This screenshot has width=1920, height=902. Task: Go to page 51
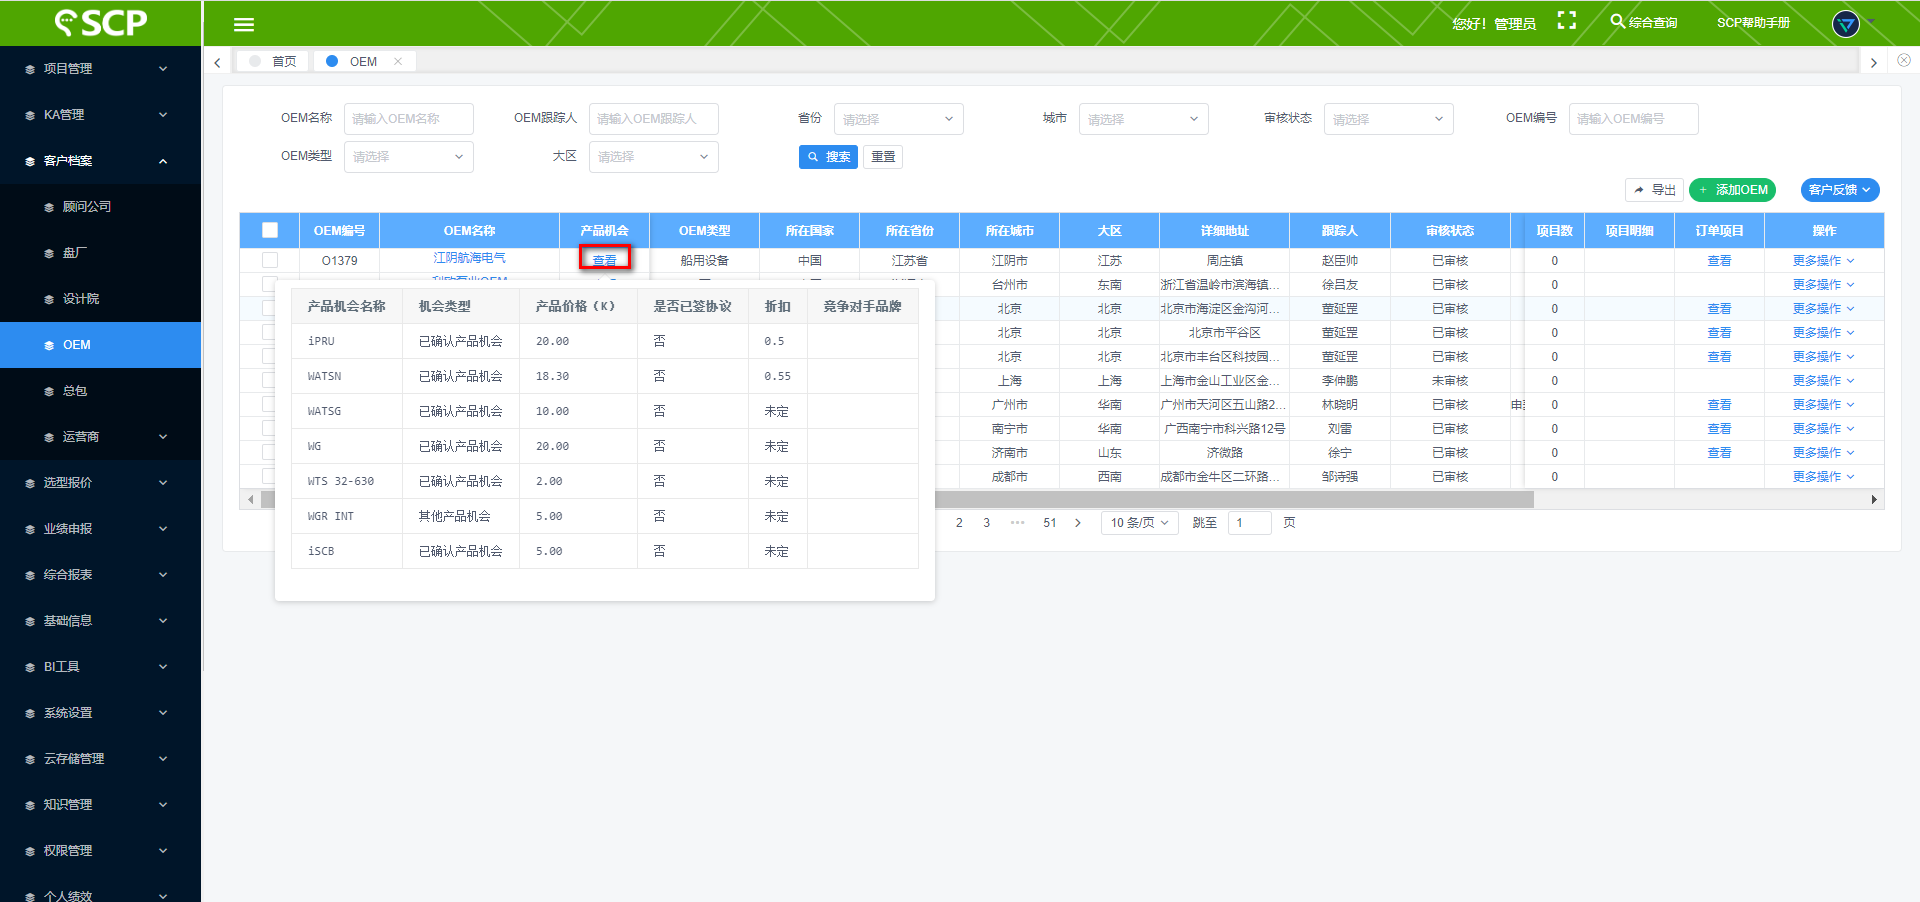(1050, 523)
